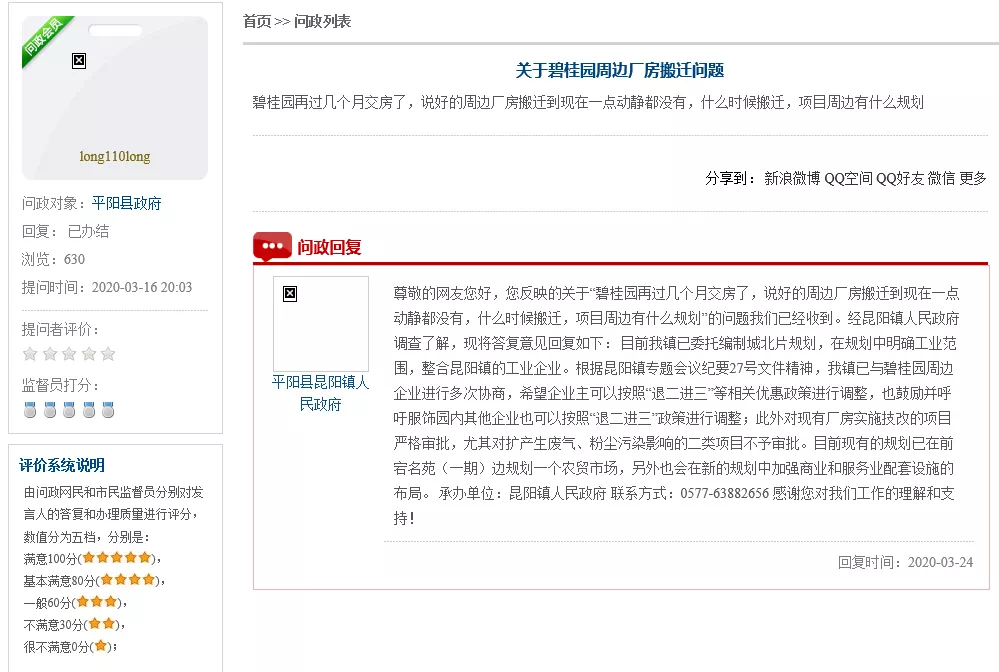Share to 新浪微博
The height and width of the screenshot is (672, 999).
click(x=792, y=178)
